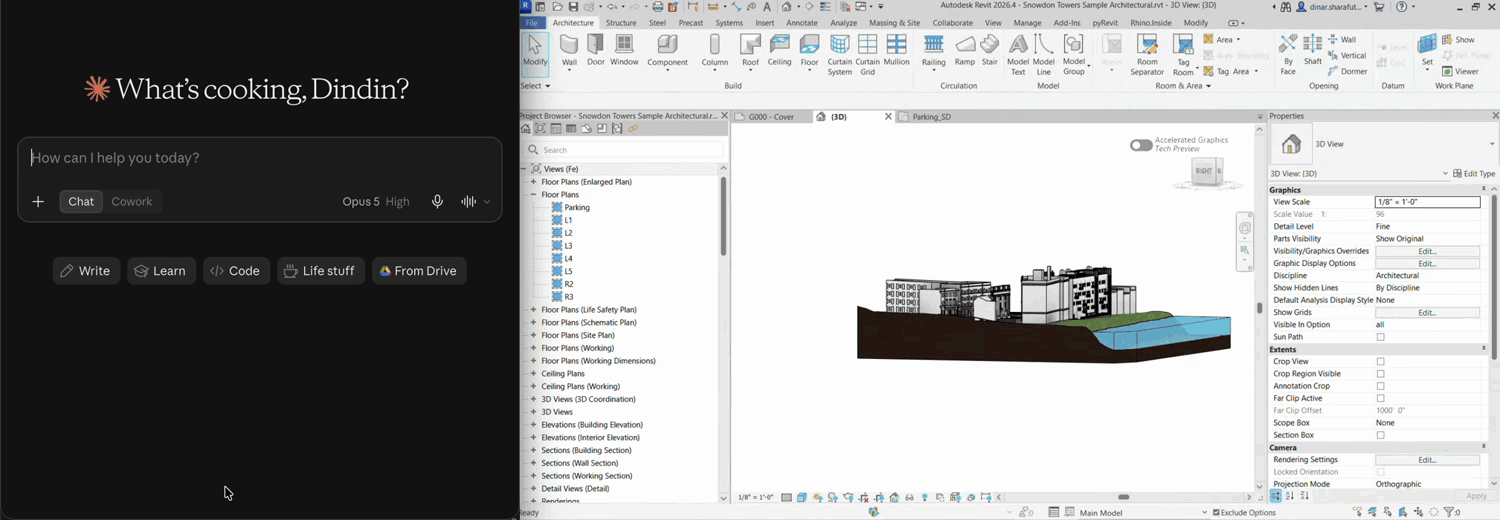Click the Tag Room tool
The image size is (1500, 520).
(1183, 54)
